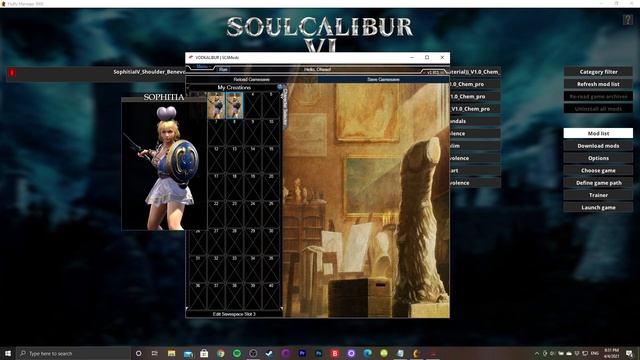Select empty creation slot 4

click(253, 105)
